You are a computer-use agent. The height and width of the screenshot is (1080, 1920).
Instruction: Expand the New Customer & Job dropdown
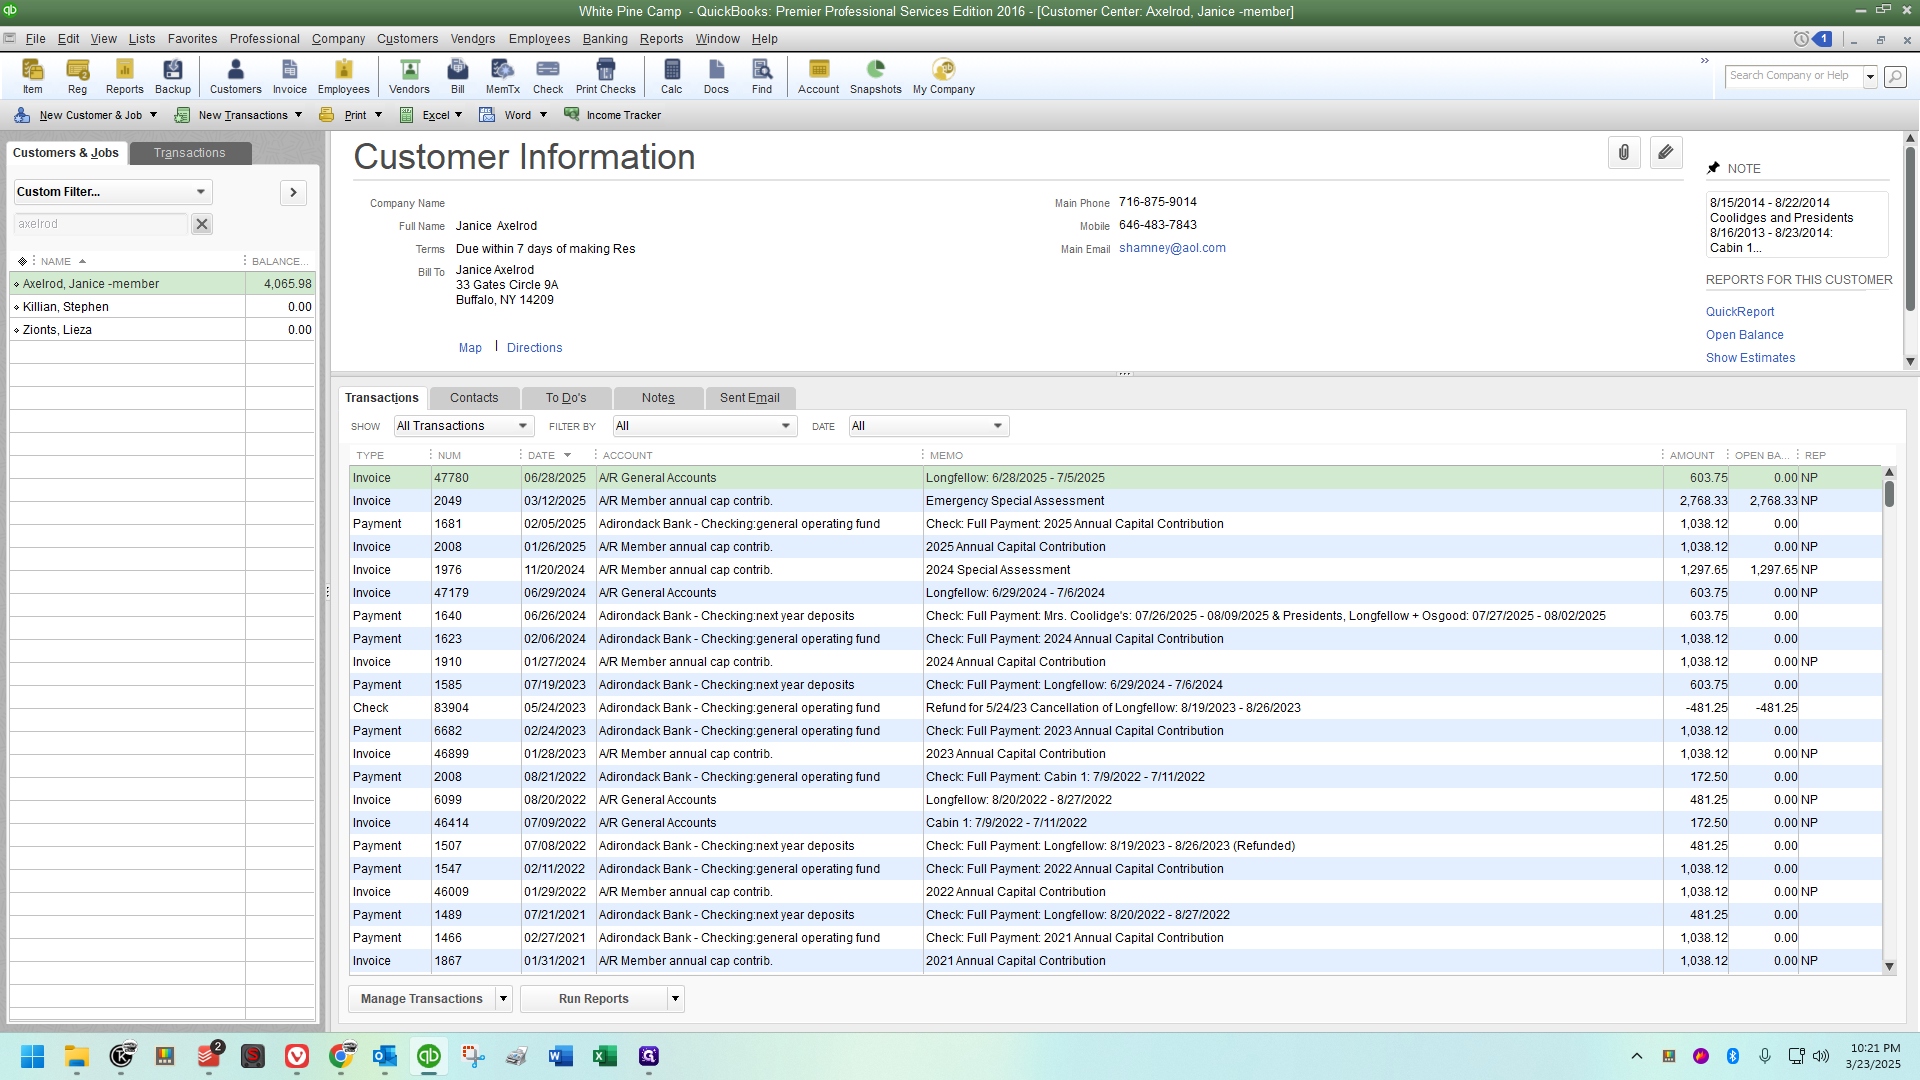[153, 115]
